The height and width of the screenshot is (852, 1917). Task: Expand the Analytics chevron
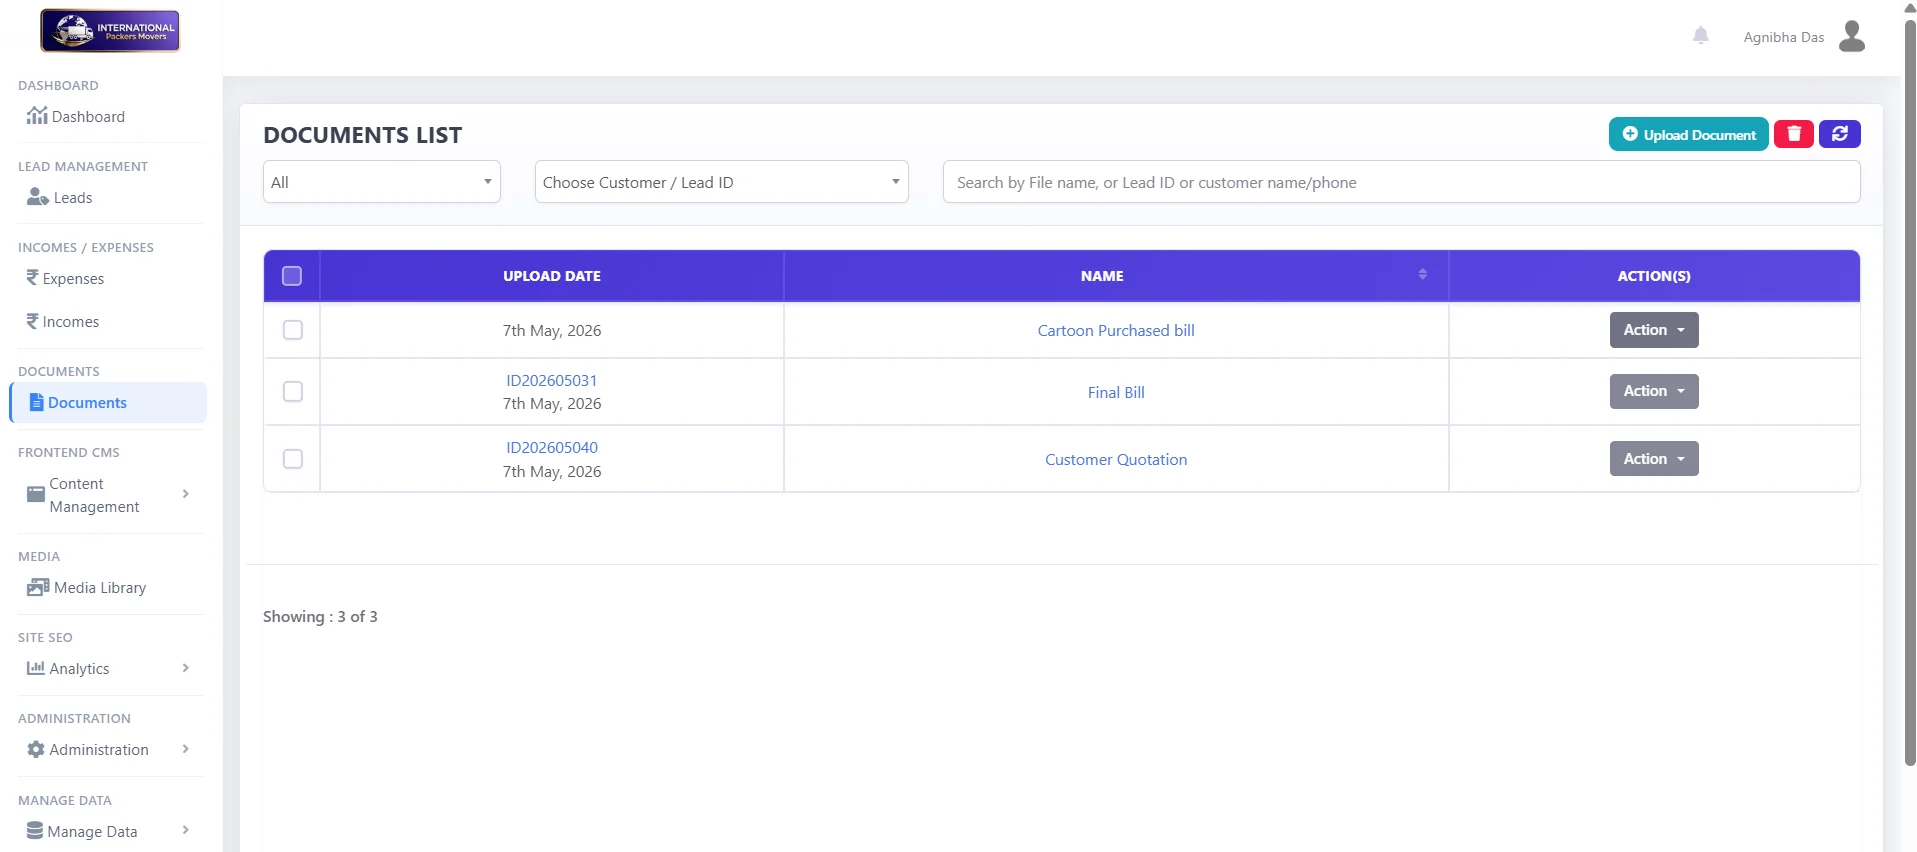[186, 668]
